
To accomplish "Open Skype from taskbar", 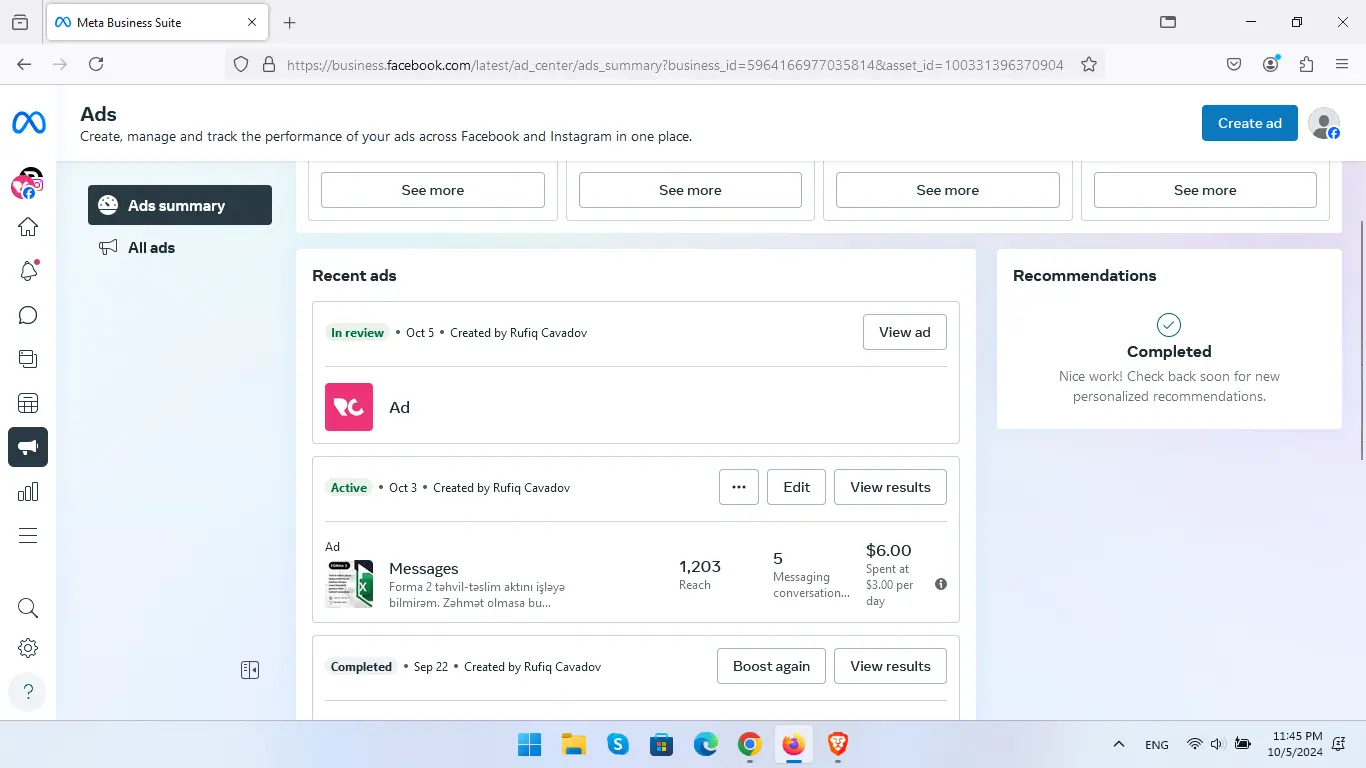I will pos(618,744).
